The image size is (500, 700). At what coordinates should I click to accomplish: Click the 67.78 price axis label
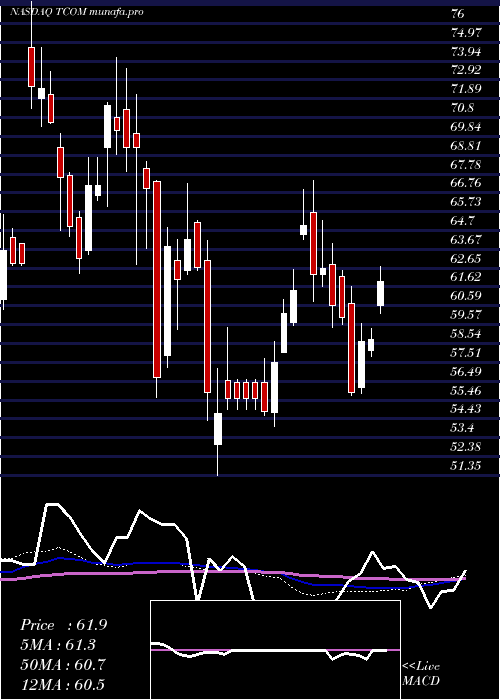467,165
